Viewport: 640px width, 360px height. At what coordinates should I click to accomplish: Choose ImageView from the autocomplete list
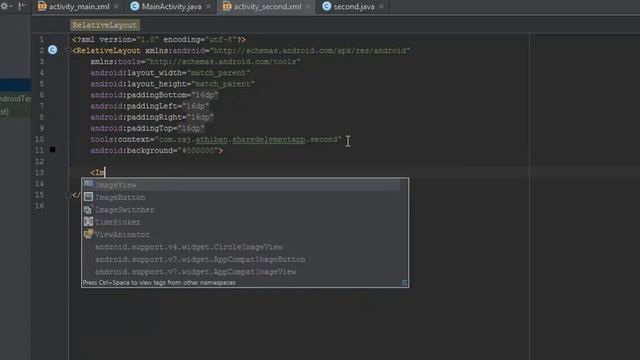point(242,185)
